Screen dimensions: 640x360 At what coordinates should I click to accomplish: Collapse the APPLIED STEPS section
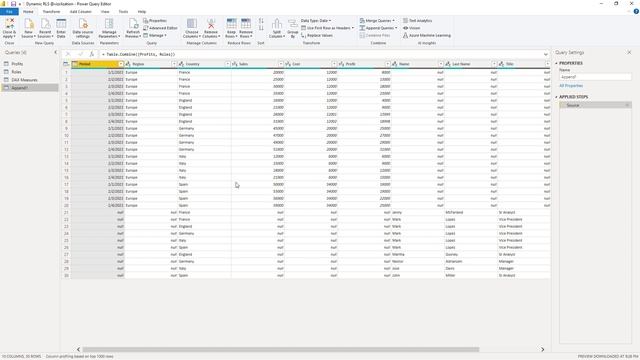[556, 97]
